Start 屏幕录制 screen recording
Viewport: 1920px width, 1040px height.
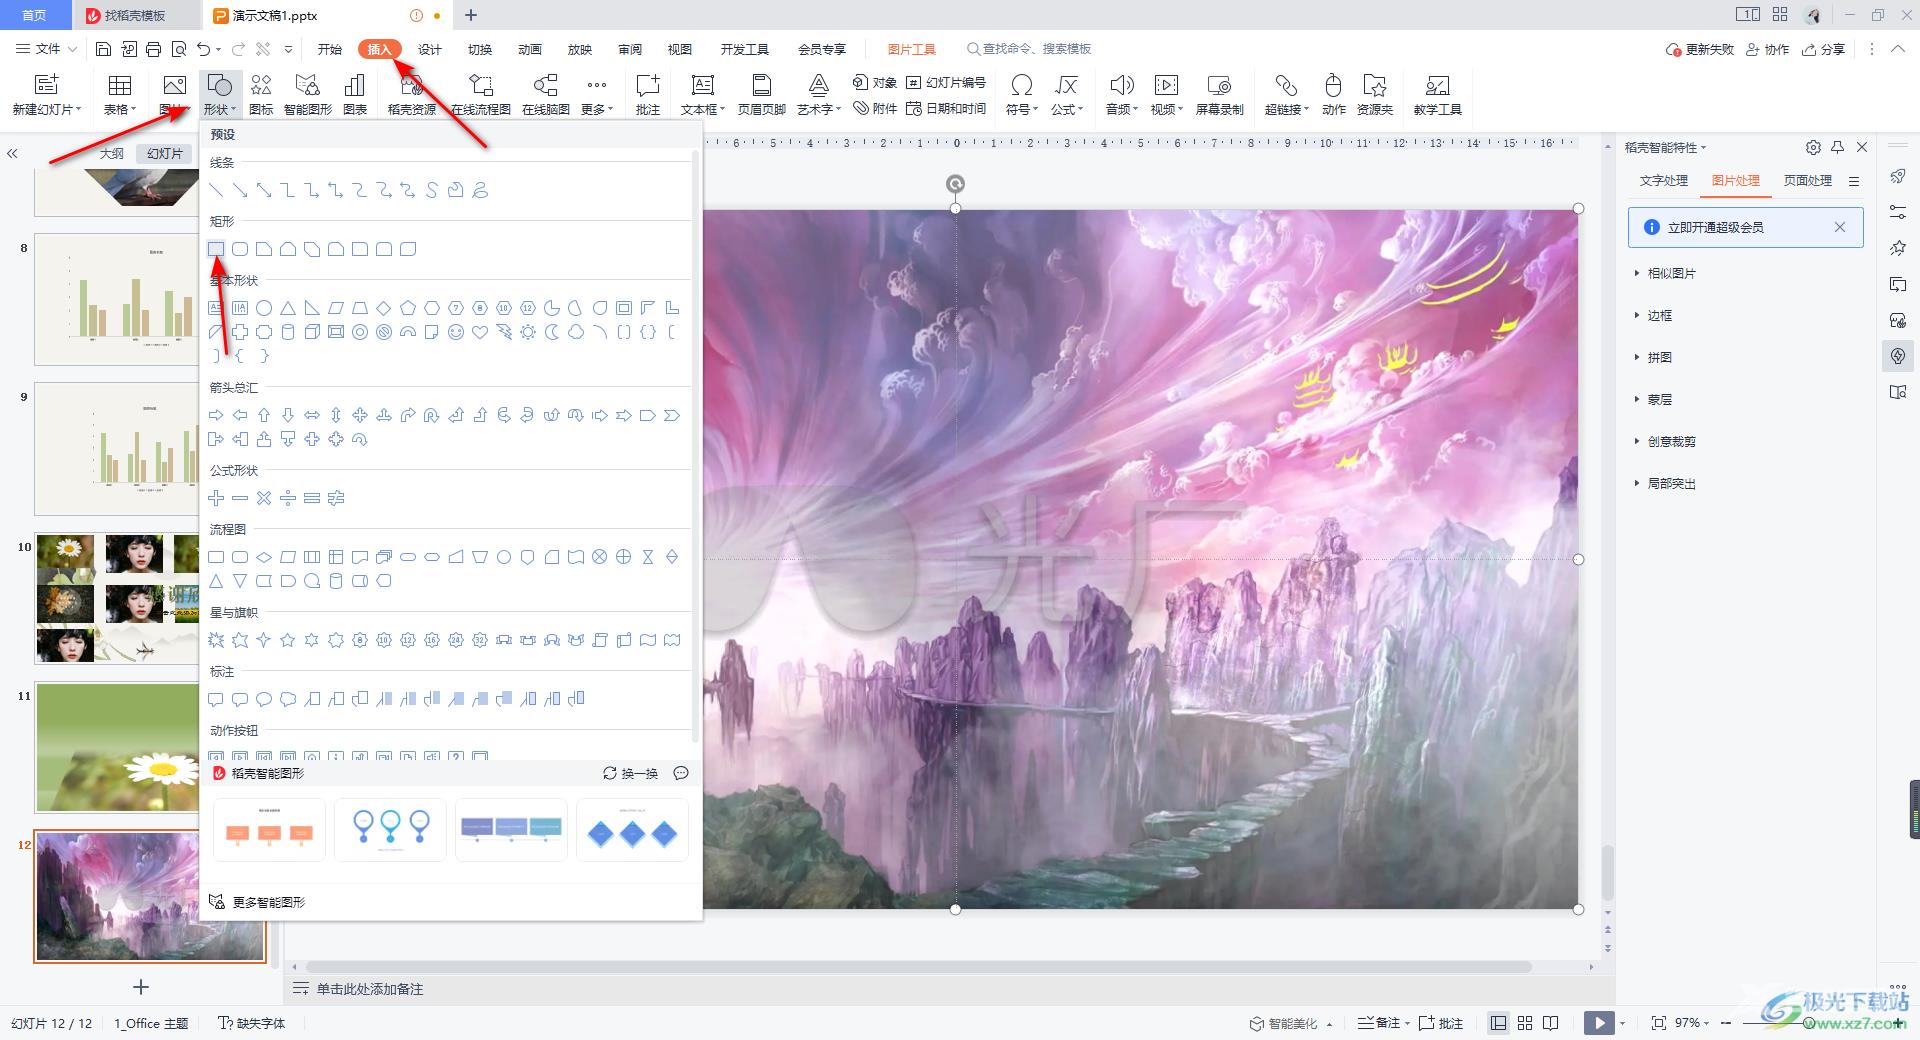[1220, 95]
